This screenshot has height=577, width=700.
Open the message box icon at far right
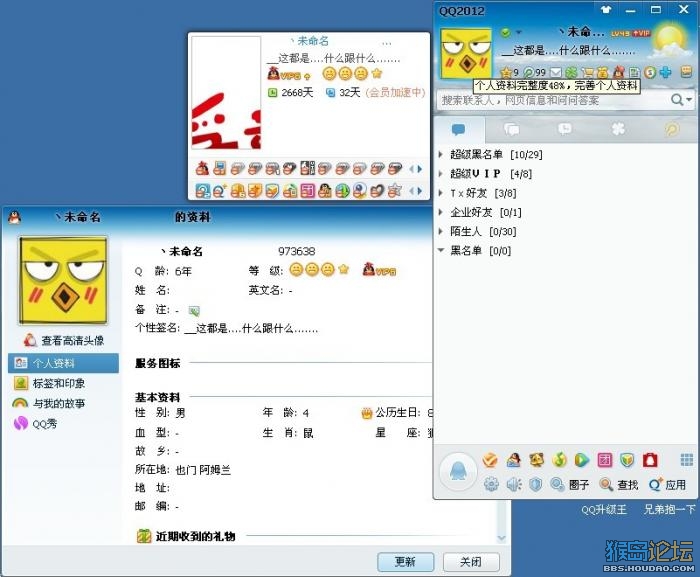(x=686, y=71)
